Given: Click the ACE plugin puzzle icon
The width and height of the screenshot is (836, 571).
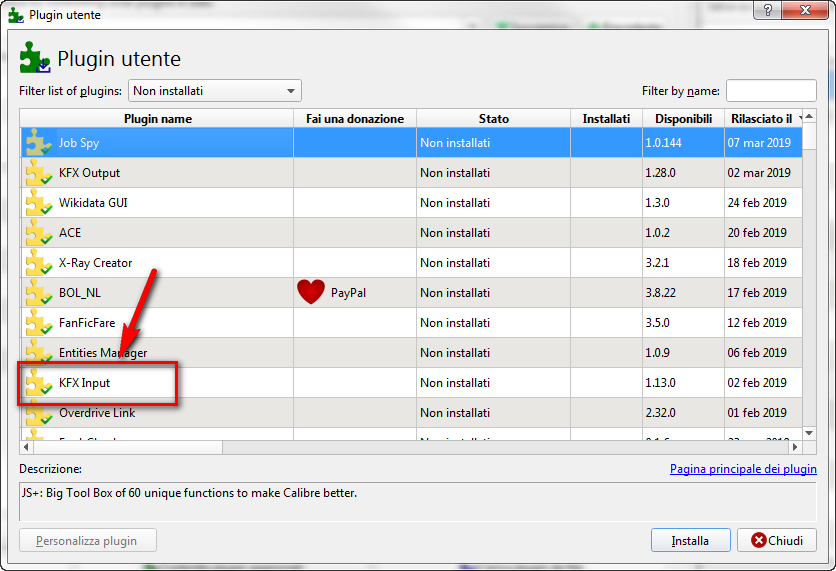Looking at the screenshot, I should [x=39, y=232].
